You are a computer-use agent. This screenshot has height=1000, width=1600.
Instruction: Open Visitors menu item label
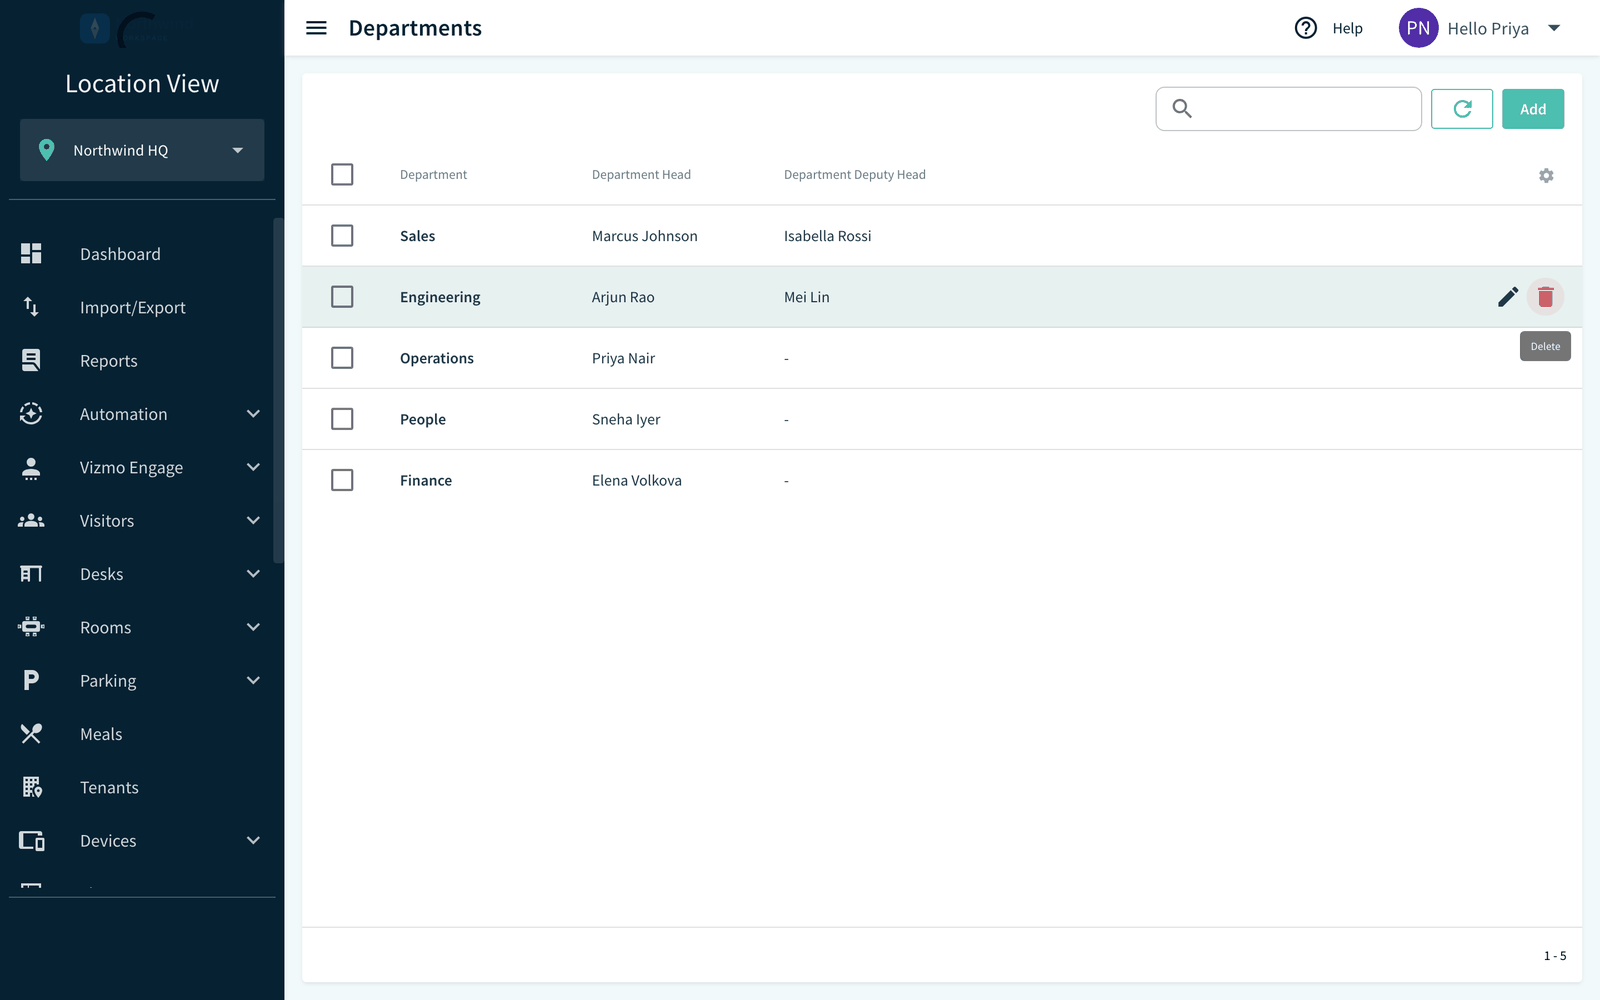(107, 521)
